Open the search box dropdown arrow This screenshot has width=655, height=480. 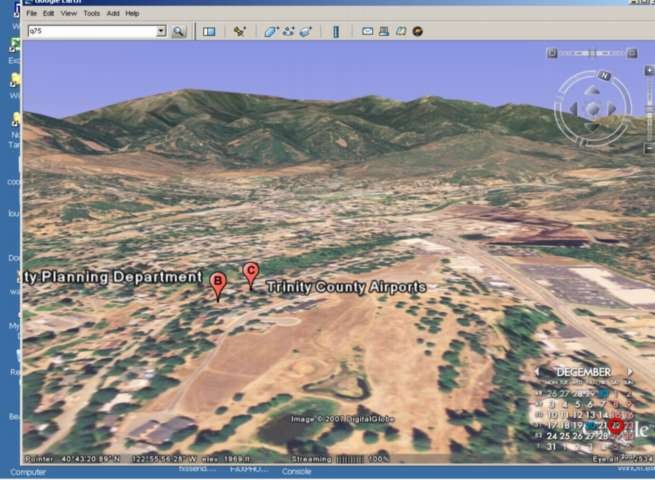(161, 32)
